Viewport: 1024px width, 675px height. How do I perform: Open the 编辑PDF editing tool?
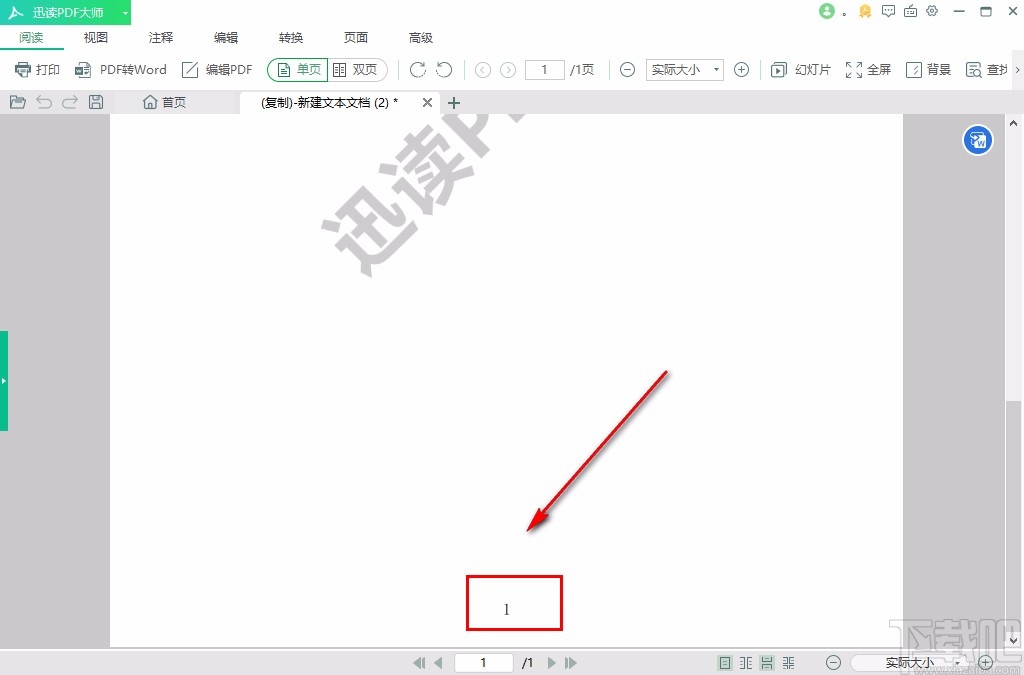(216, 69)
